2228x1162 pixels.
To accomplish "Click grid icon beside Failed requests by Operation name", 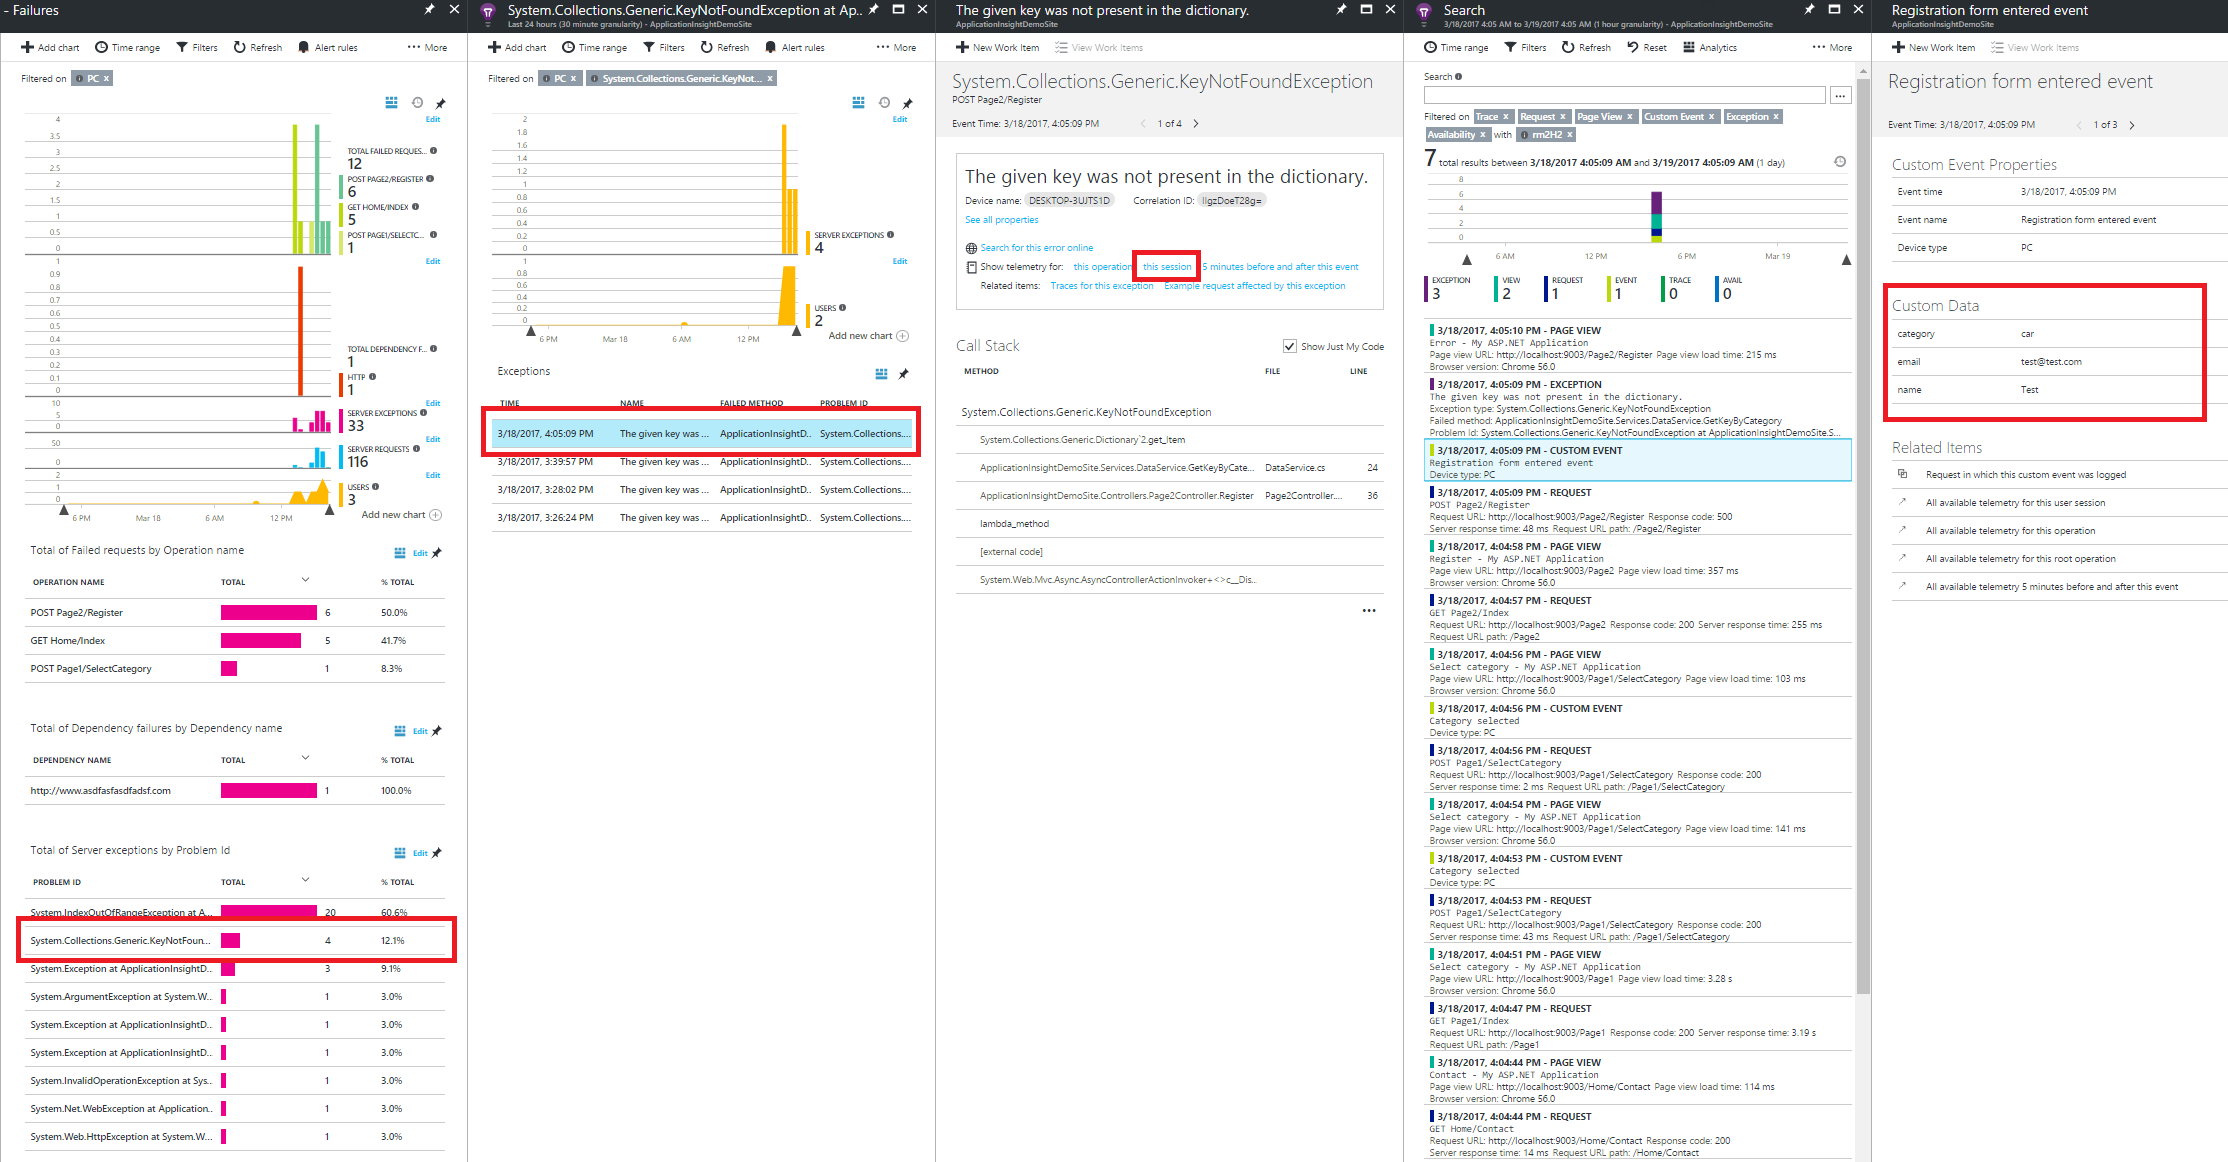I will point(400,553).
